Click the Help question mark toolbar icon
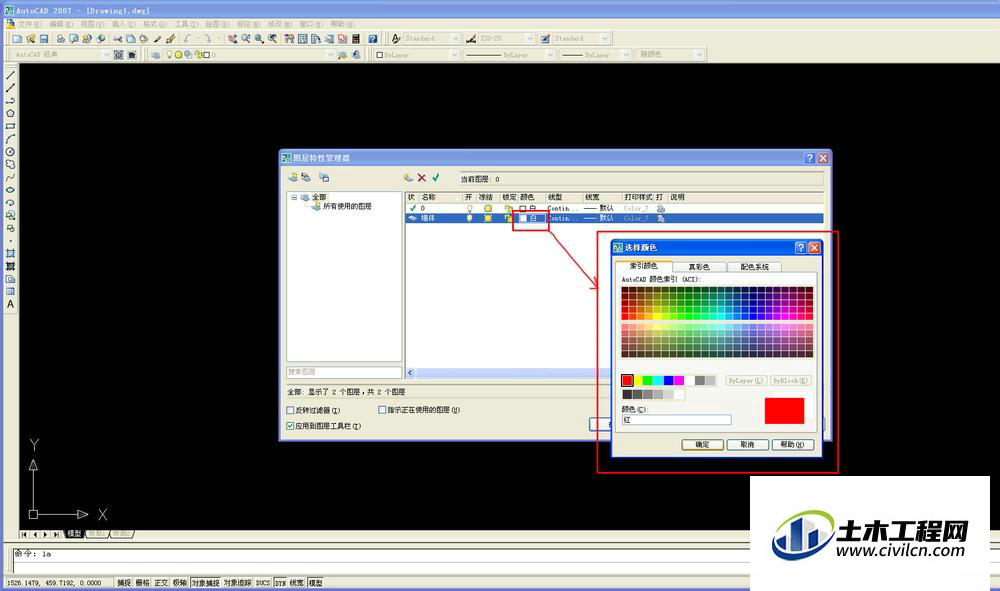 click(372, 39)
